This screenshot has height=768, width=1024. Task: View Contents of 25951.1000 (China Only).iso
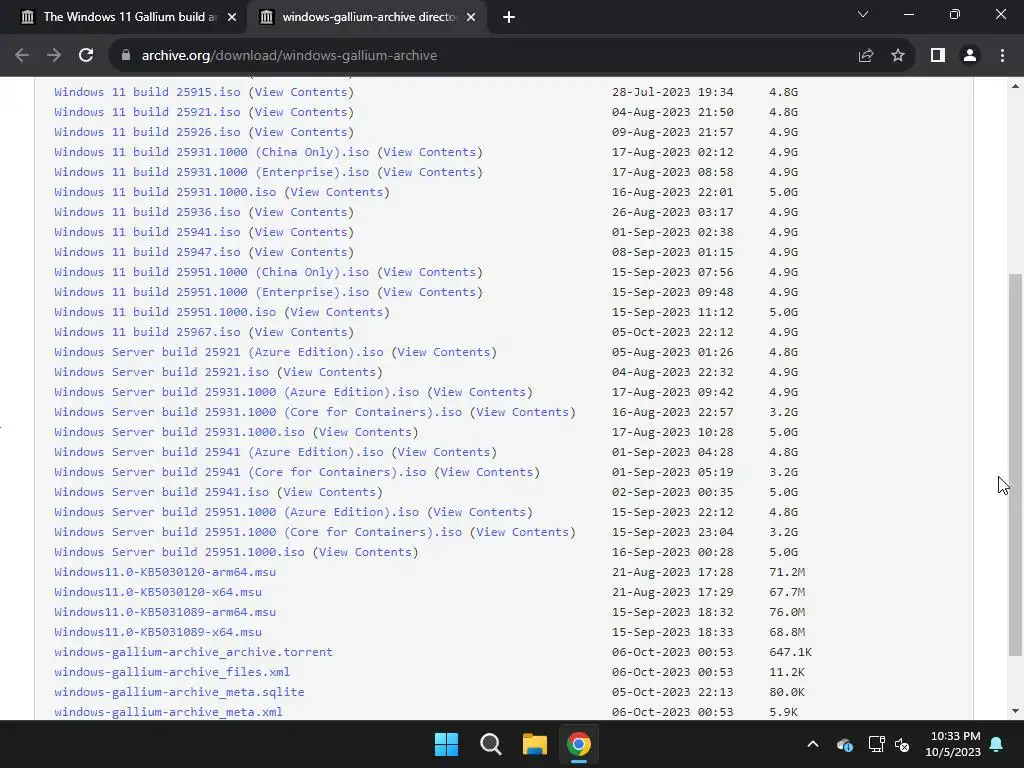(430, 272)
